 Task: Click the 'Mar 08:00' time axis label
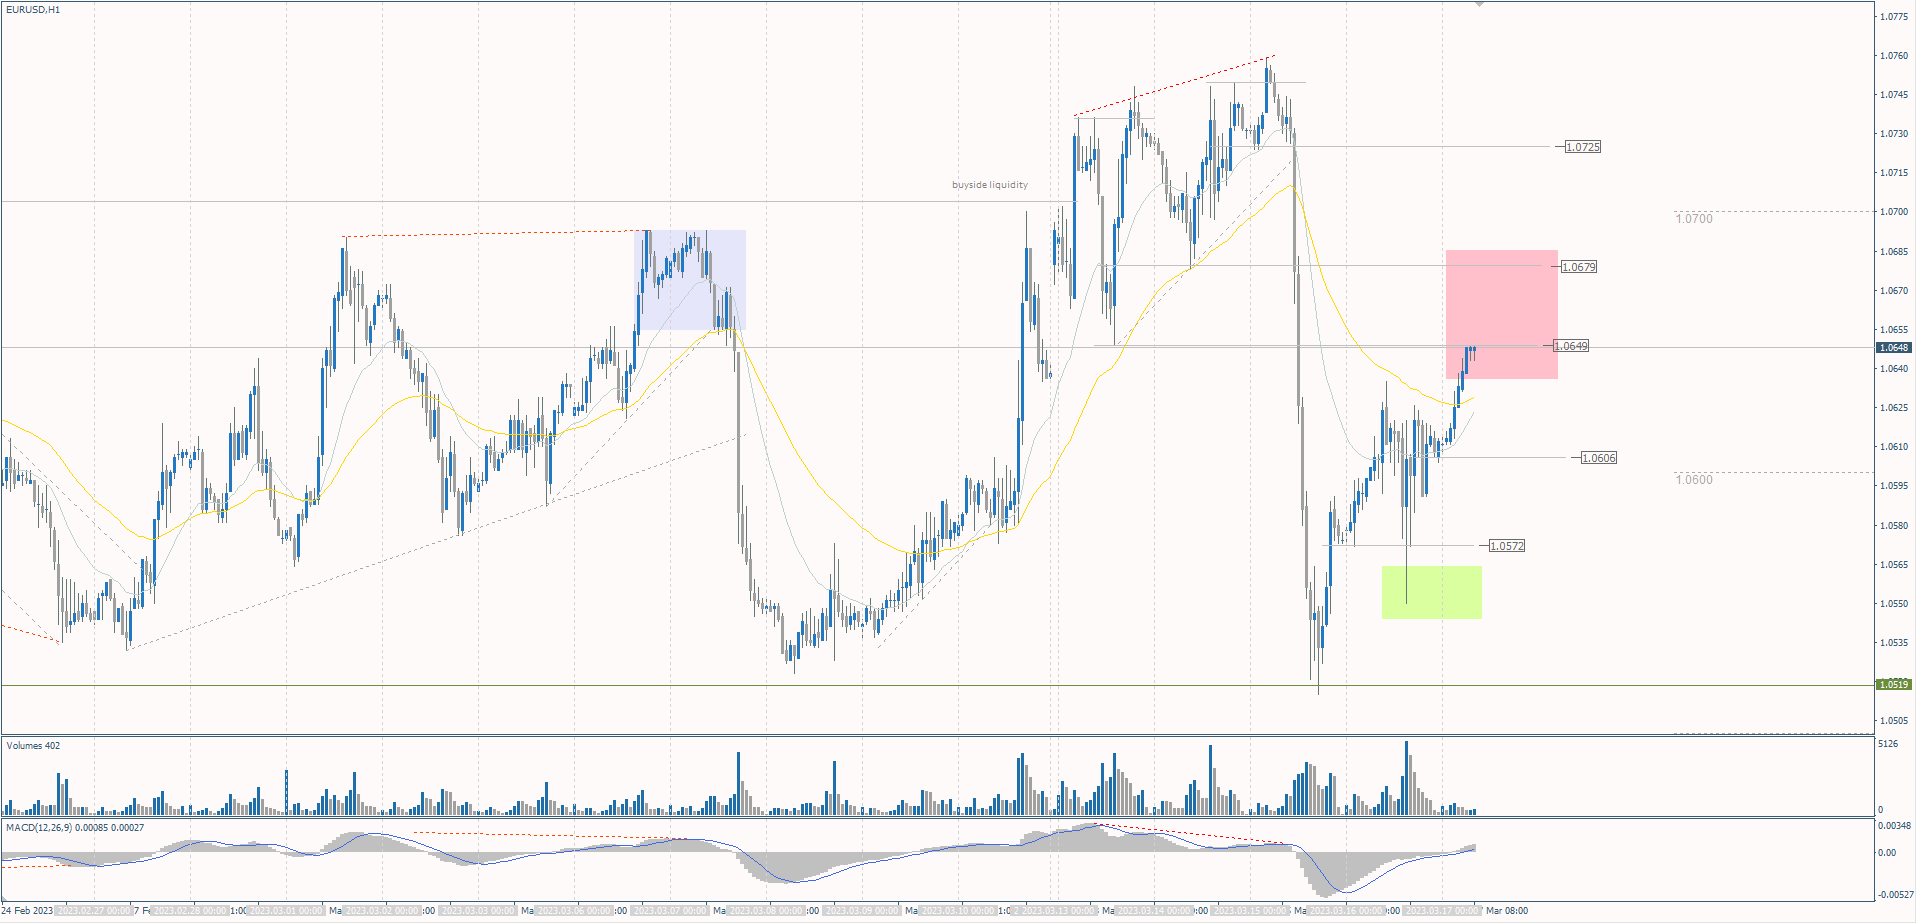tap(1506, 911)
